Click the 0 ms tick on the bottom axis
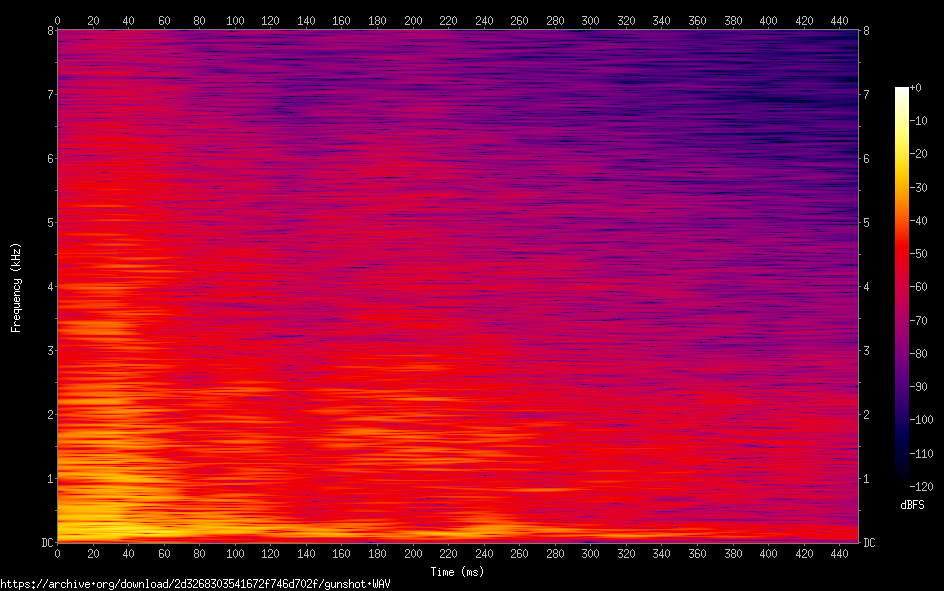Screen dimensions: 944x591 57,553
